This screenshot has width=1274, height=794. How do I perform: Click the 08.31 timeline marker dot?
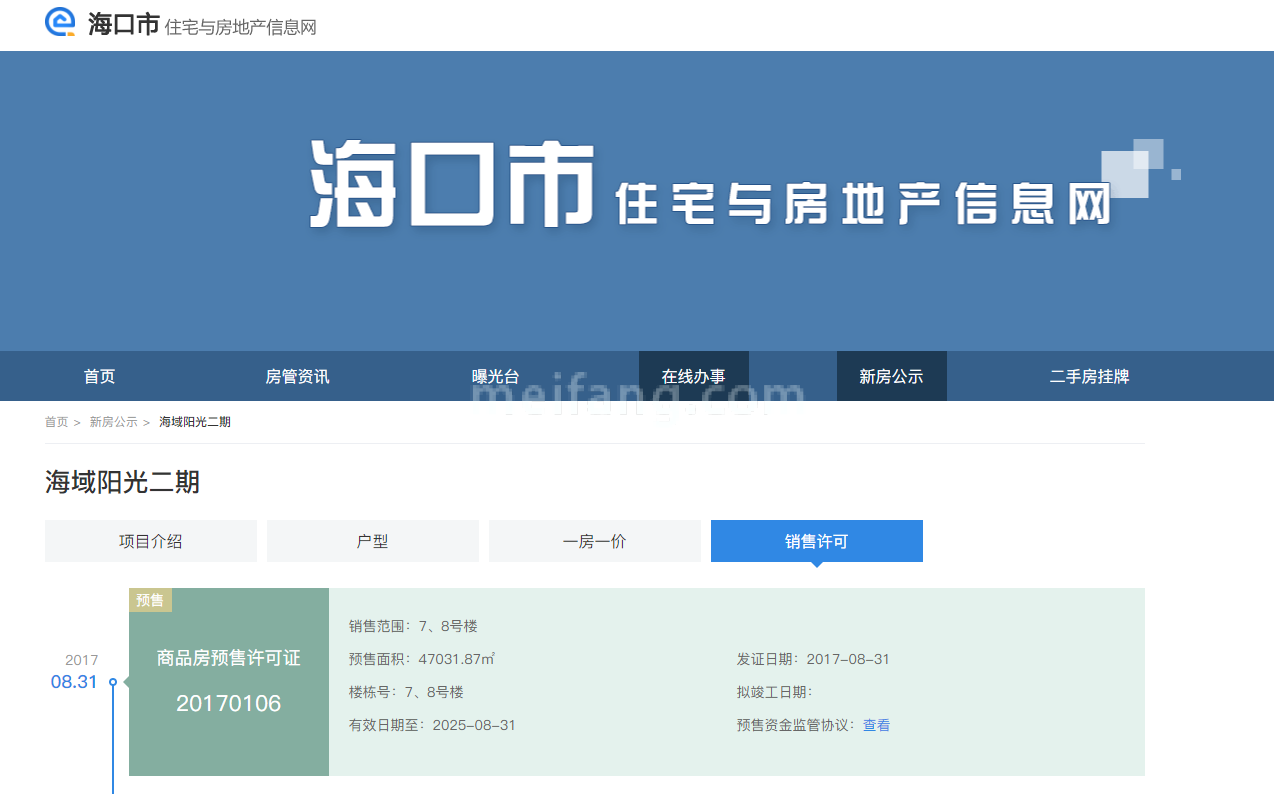113,682
